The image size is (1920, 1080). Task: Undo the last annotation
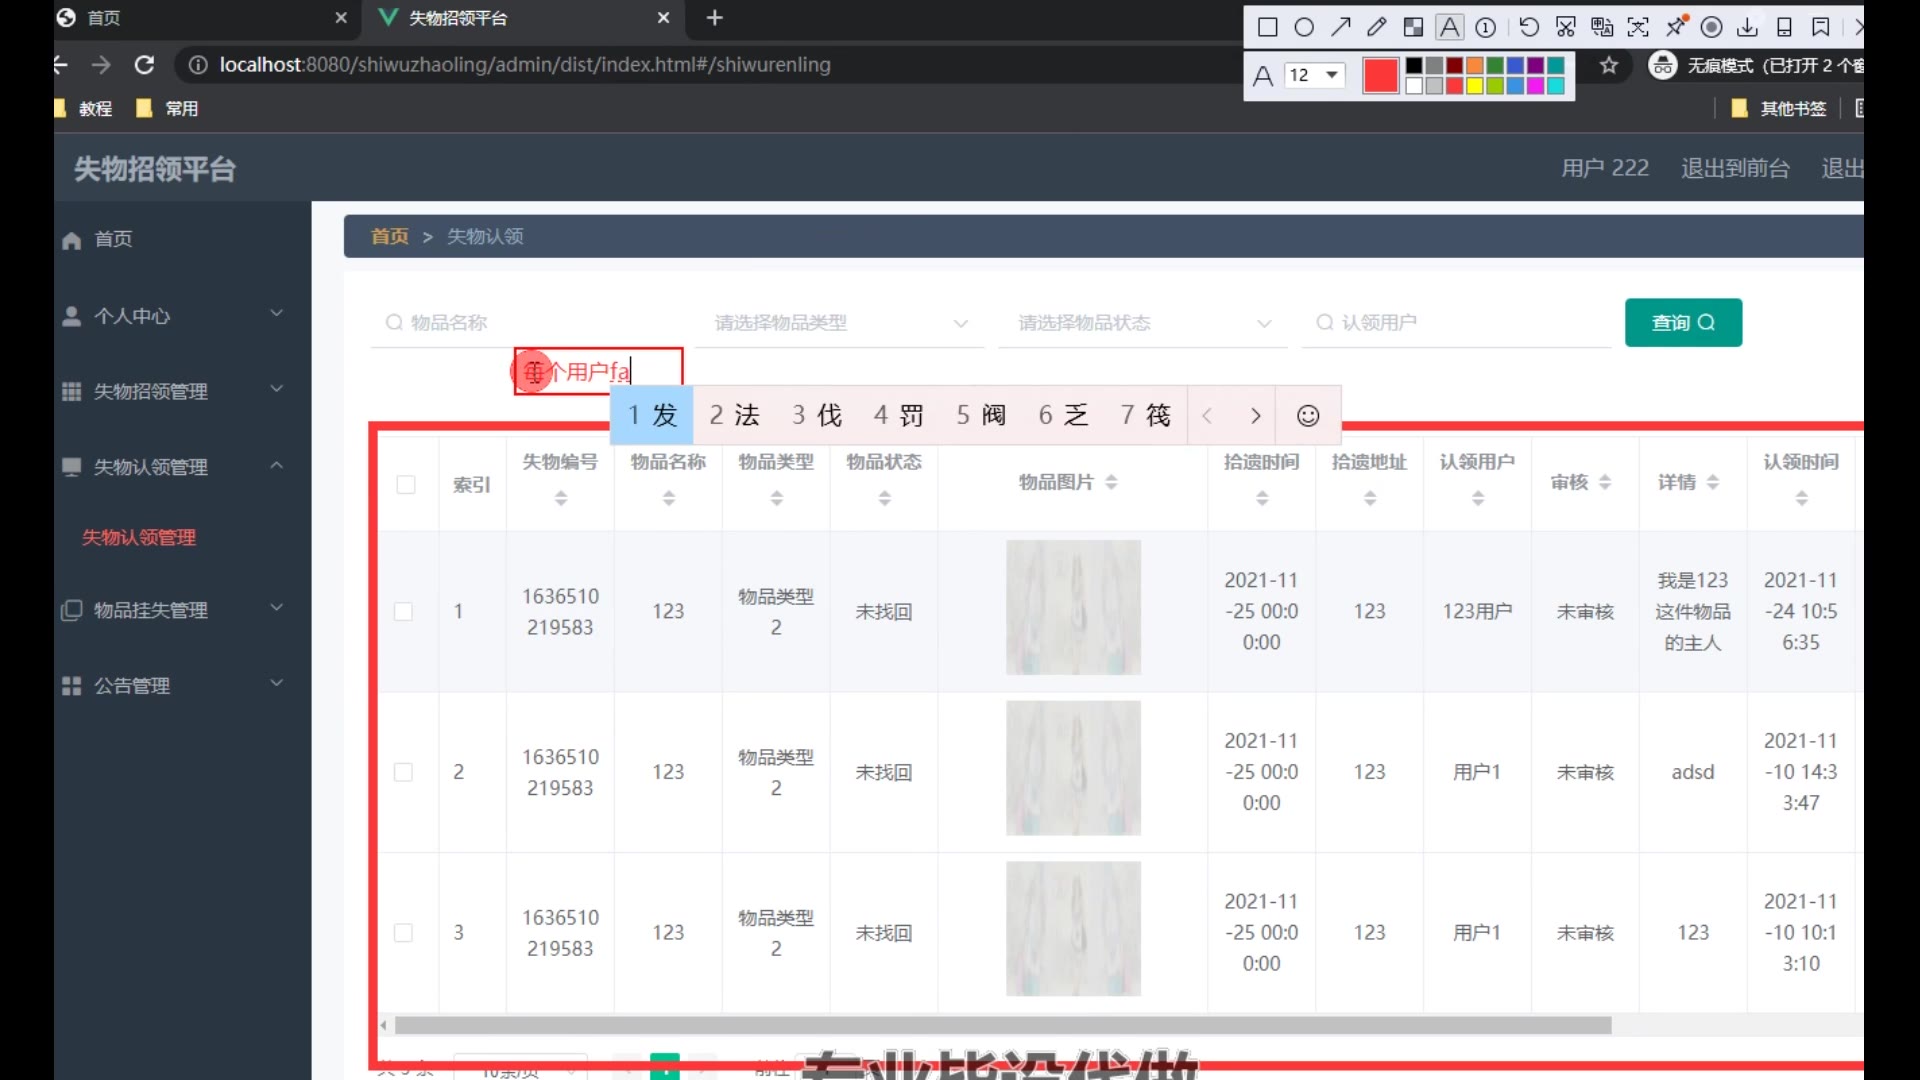[1529, 27]
